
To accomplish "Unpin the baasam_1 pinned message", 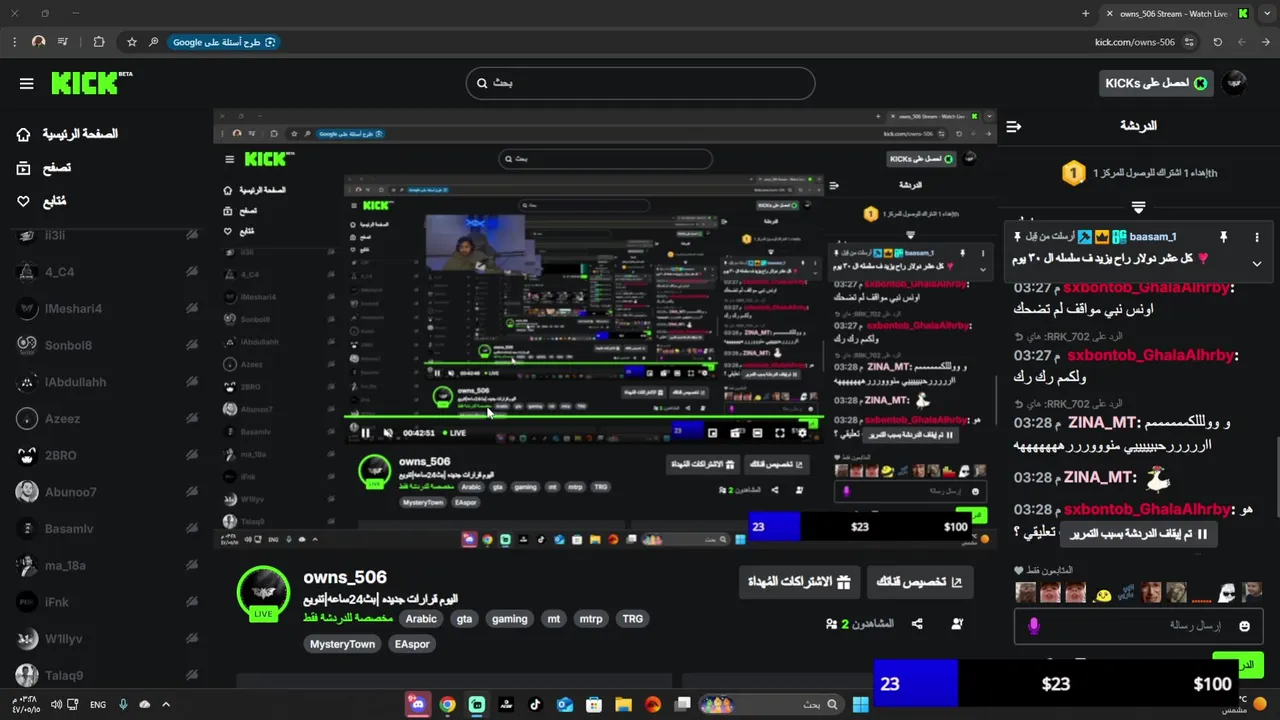I will point(1223,237).
